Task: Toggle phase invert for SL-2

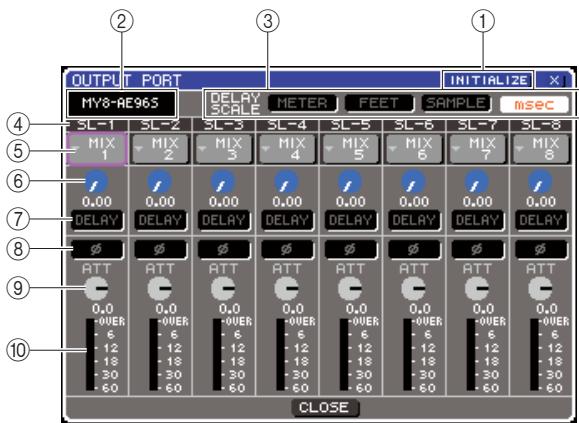Action: [x=161, y=250]
